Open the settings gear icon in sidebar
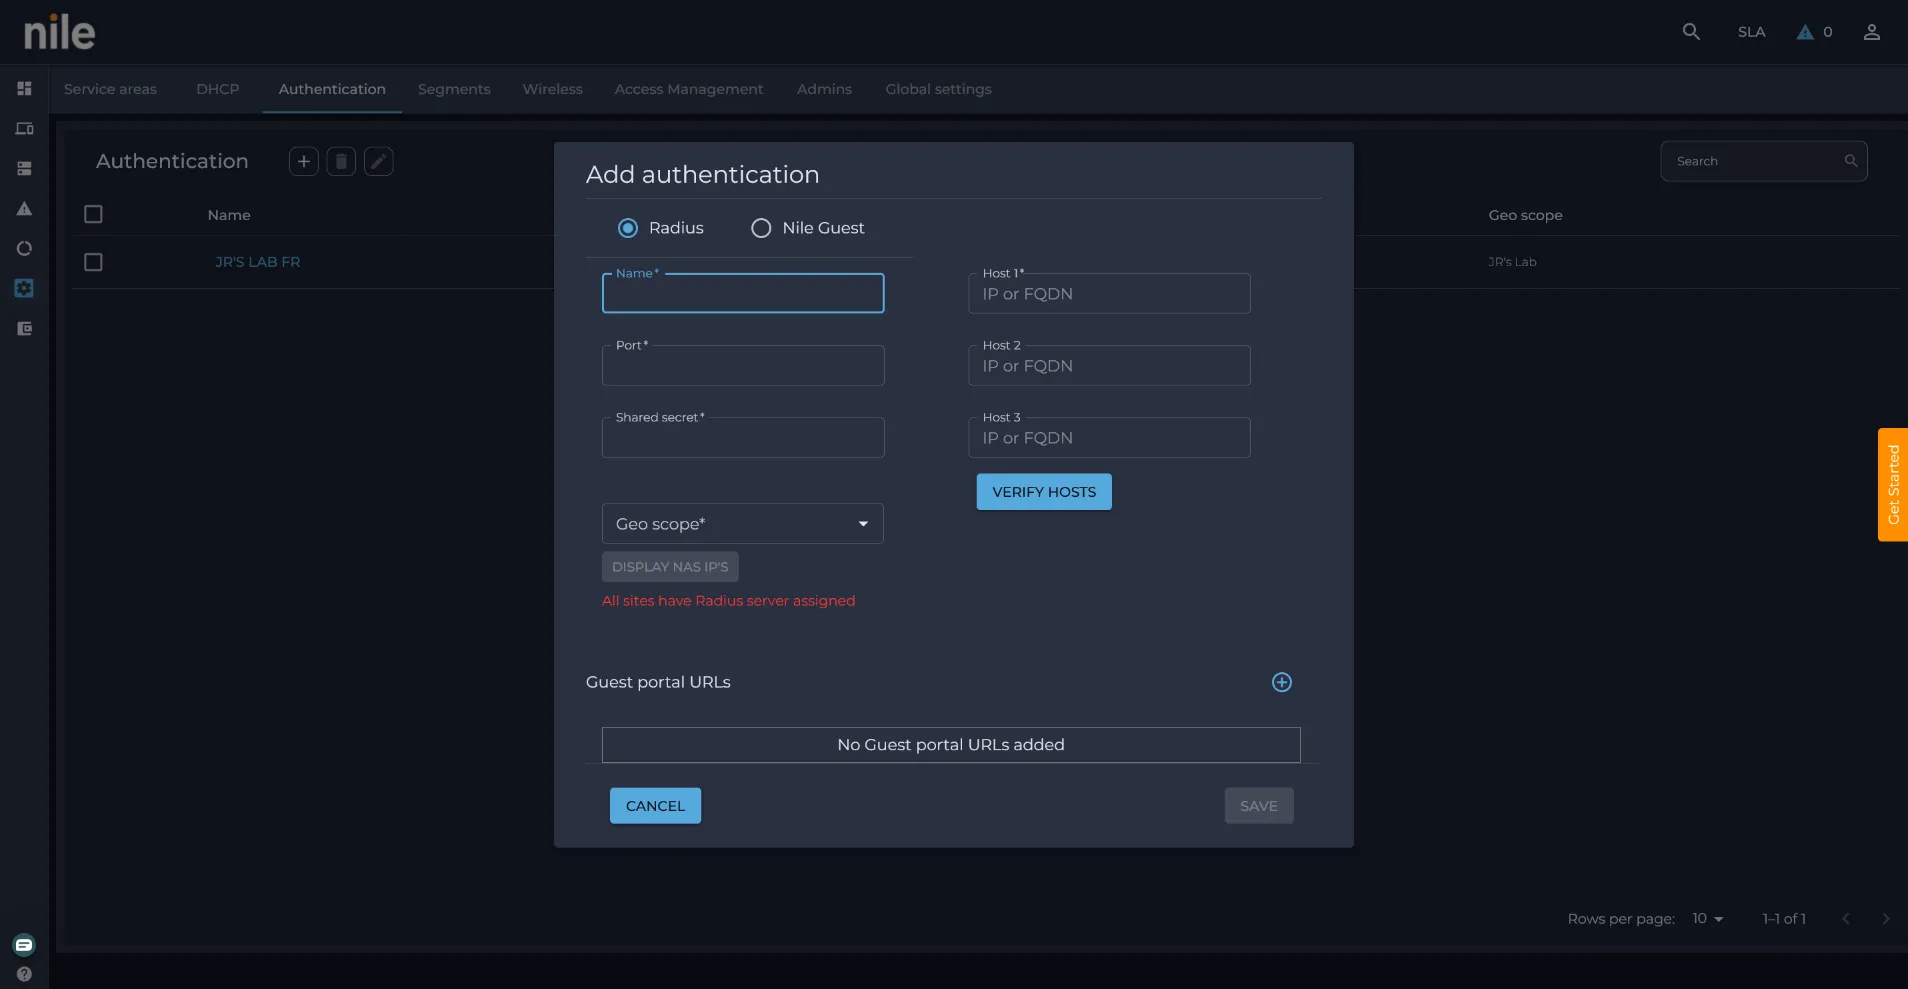The image size is (1908, 989). click(x=24, y=288)
